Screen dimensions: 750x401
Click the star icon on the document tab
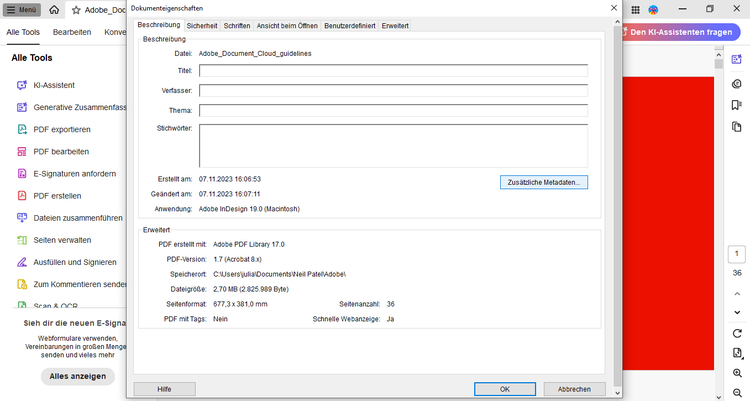pos(76,10)
